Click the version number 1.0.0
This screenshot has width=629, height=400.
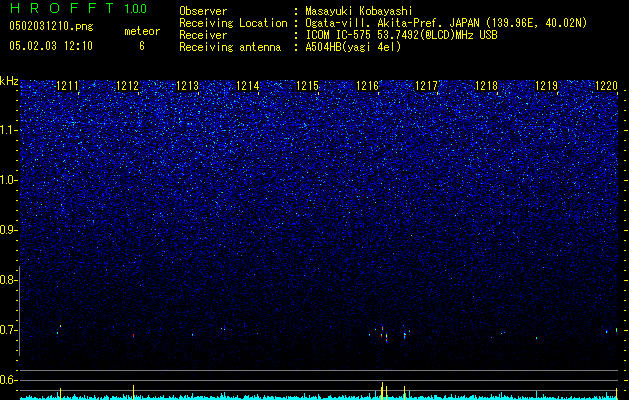pos(136,9)
